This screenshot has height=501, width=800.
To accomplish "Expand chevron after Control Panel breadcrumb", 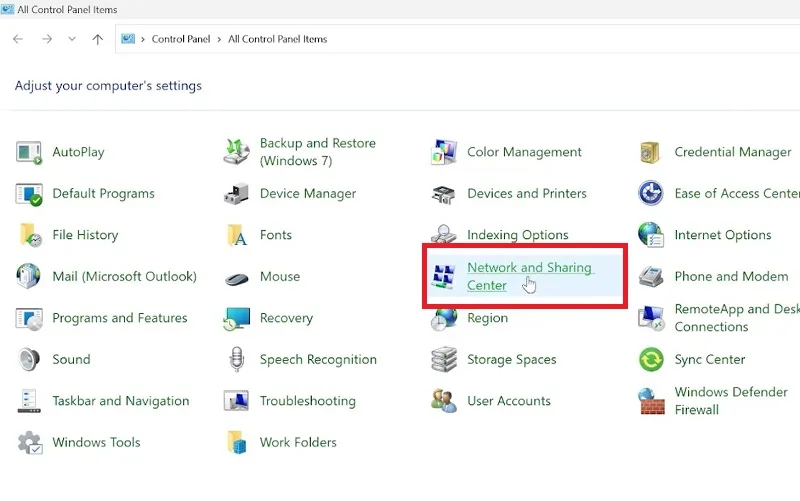I will click(219, 39).
